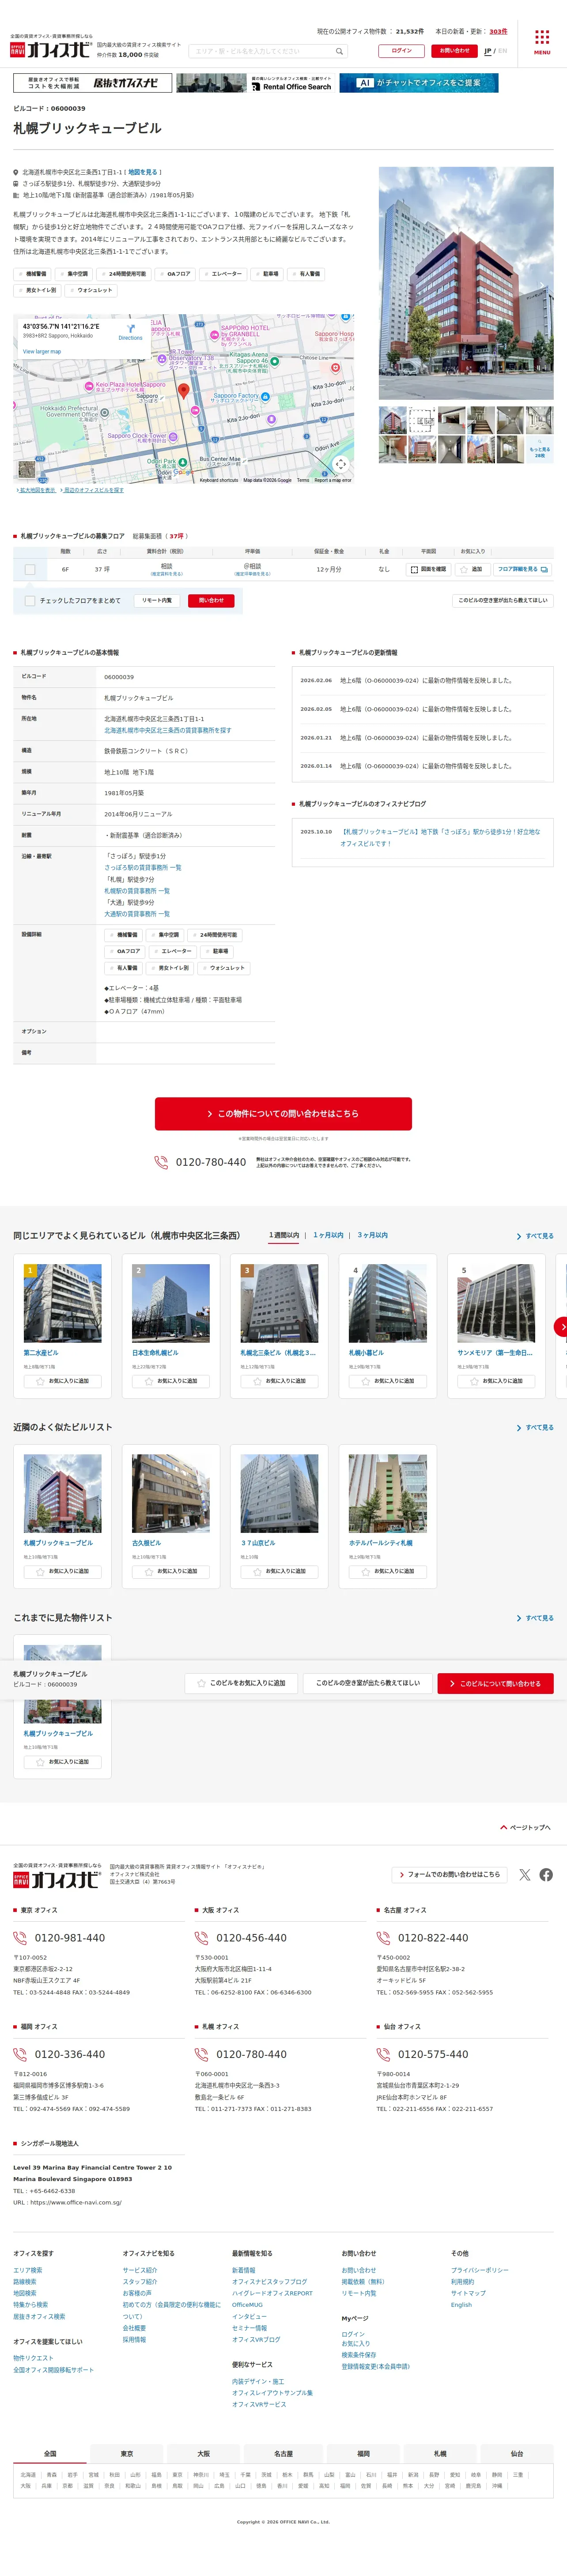Screen dimensions: 567x2576
Task: Click the リモート内覧 button
Action: pyautogui.click(x=157, y=601)
